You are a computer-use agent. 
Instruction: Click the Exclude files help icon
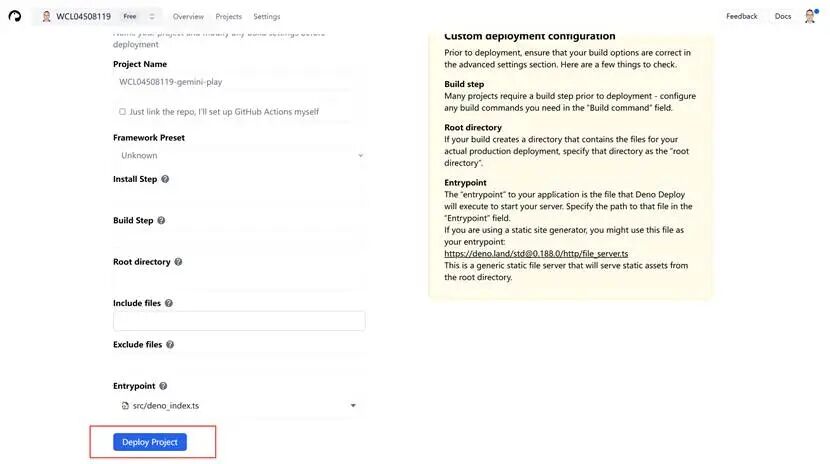click(170, 345)
